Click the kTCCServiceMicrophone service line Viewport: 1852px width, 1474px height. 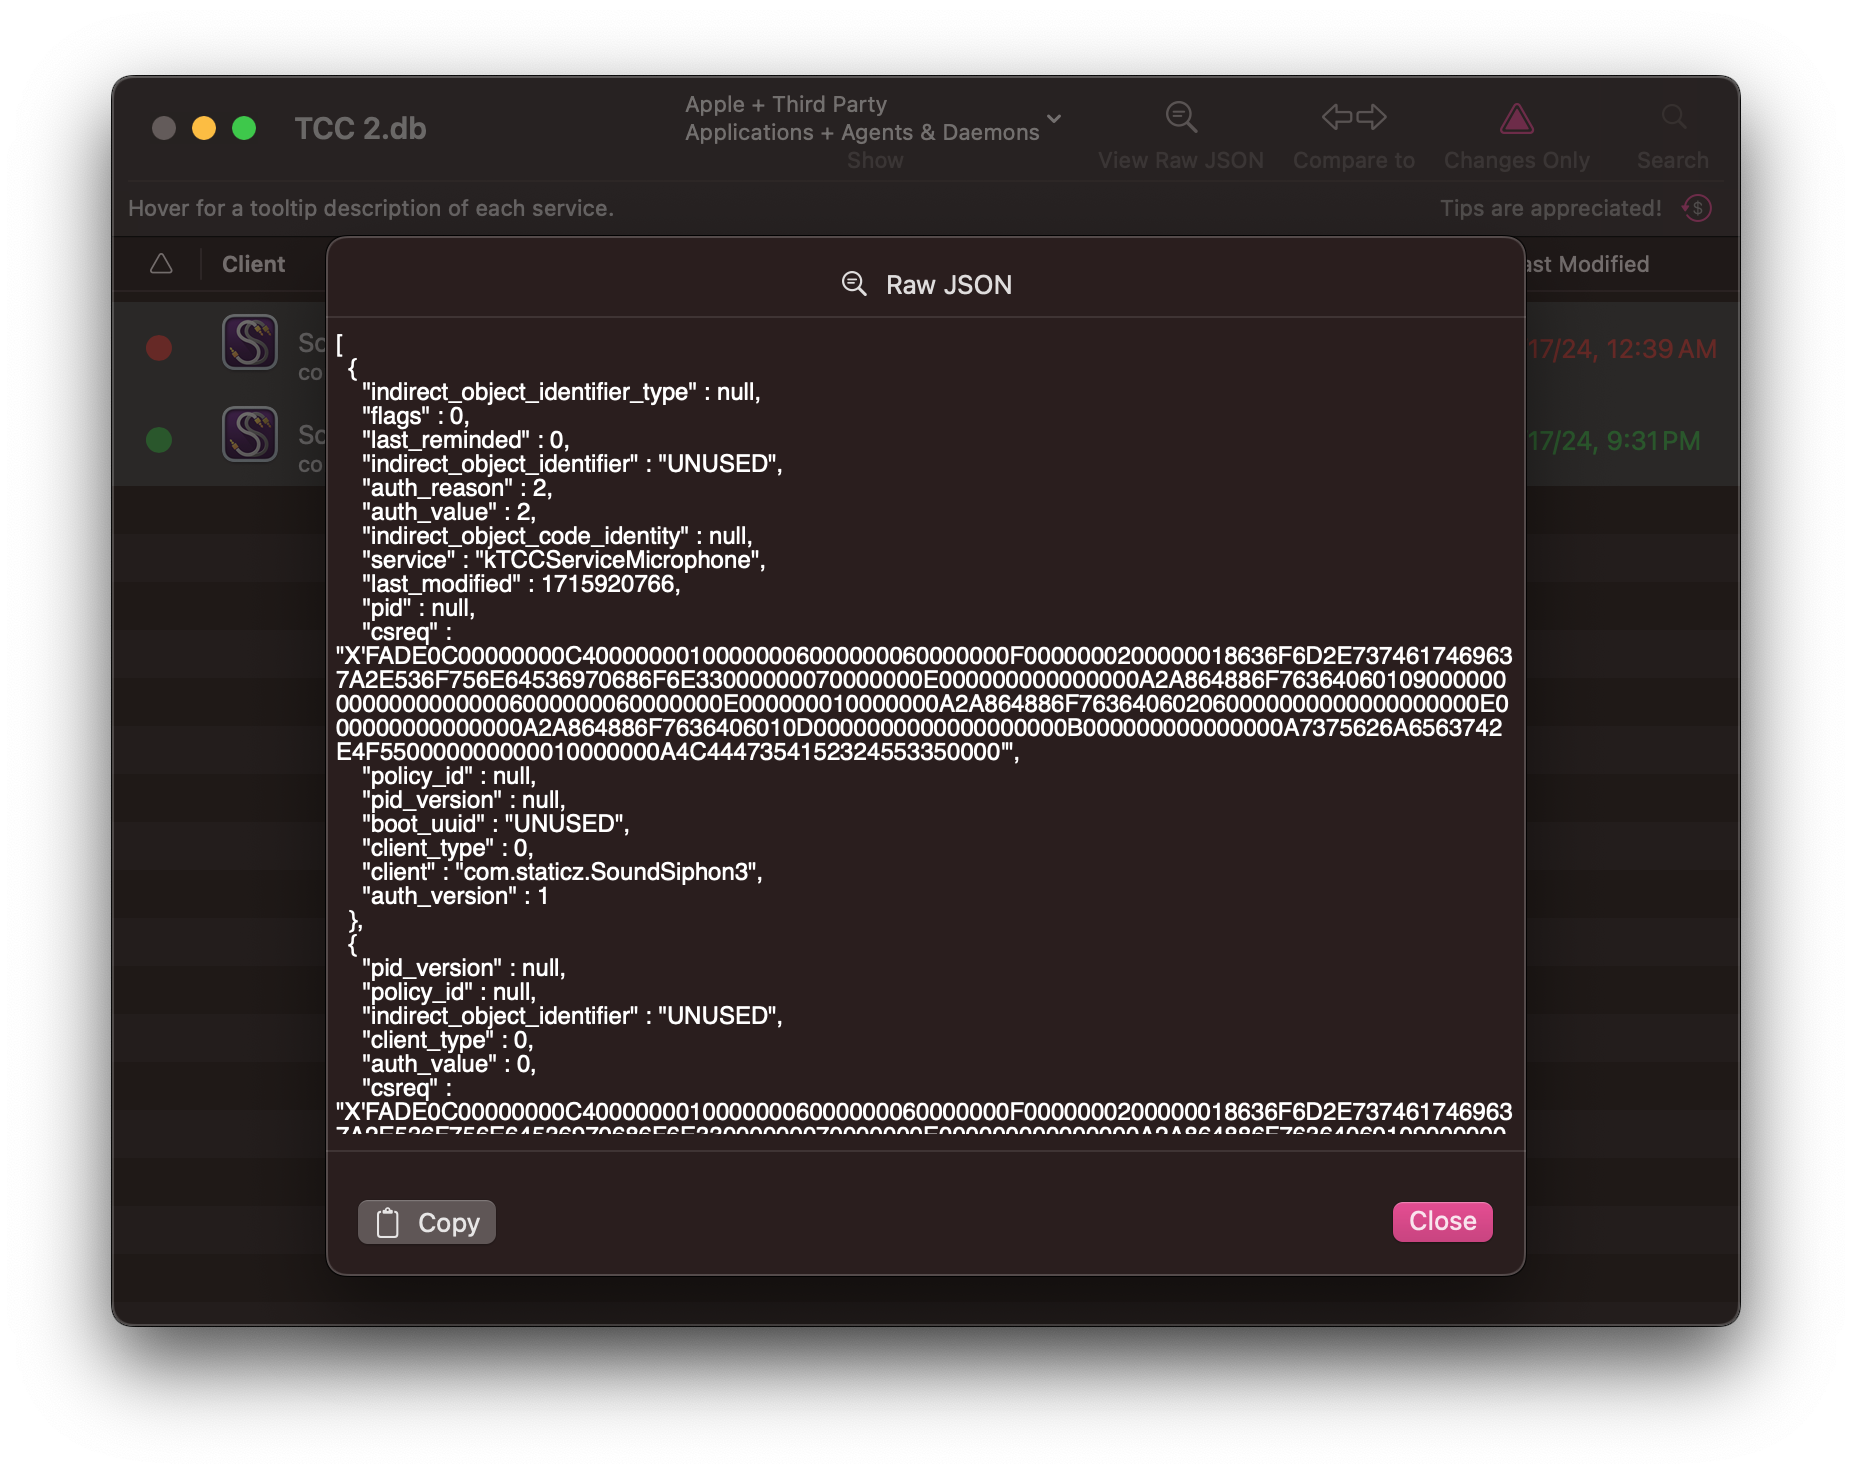pyautogui.click(x=563, y=560)
